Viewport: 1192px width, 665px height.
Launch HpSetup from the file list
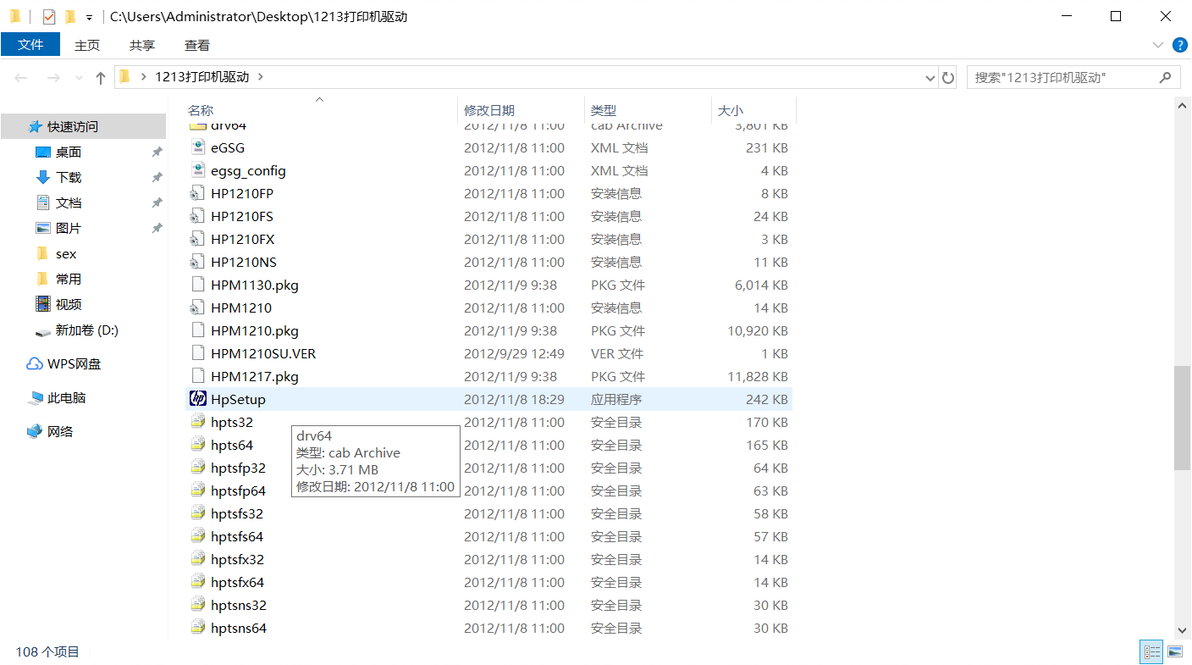(237, 398)
